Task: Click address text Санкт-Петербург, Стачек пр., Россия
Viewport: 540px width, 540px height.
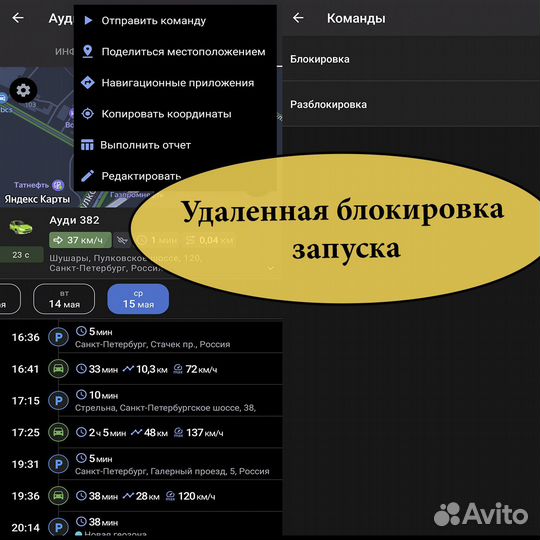Action: click(x=153, y=344)
